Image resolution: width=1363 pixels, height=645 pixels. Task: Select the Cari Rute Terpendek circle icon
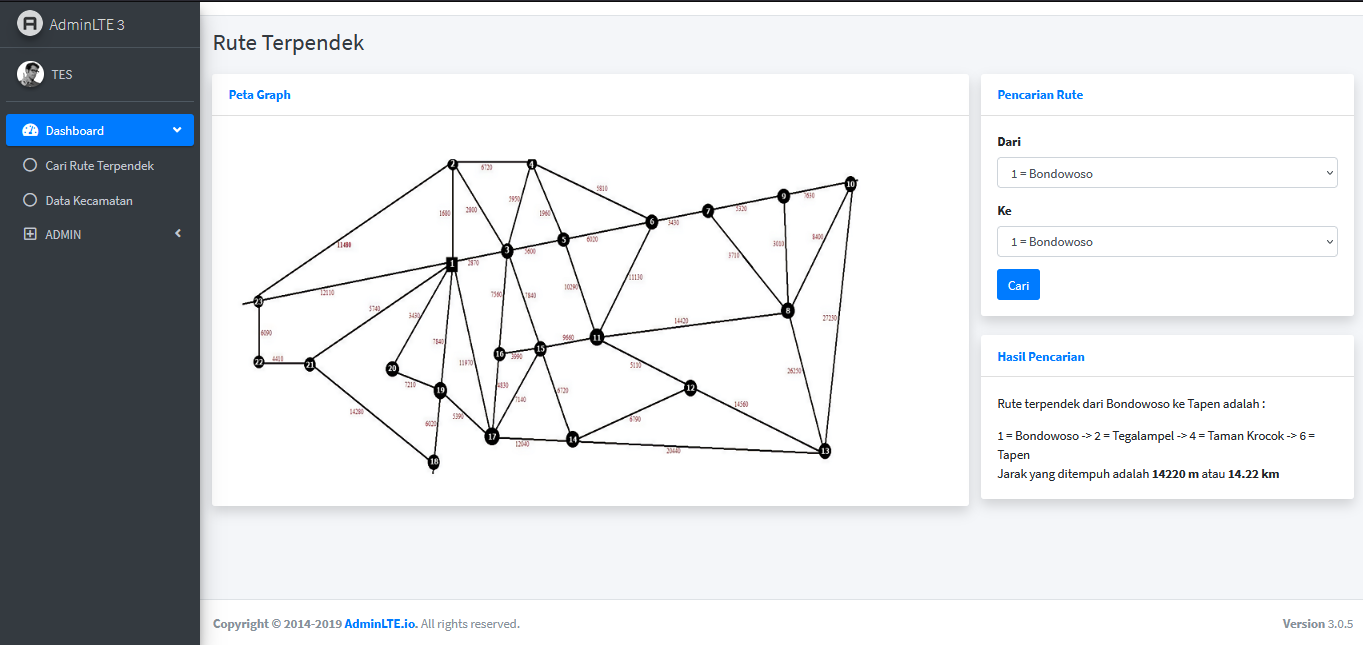pos(30,166)
